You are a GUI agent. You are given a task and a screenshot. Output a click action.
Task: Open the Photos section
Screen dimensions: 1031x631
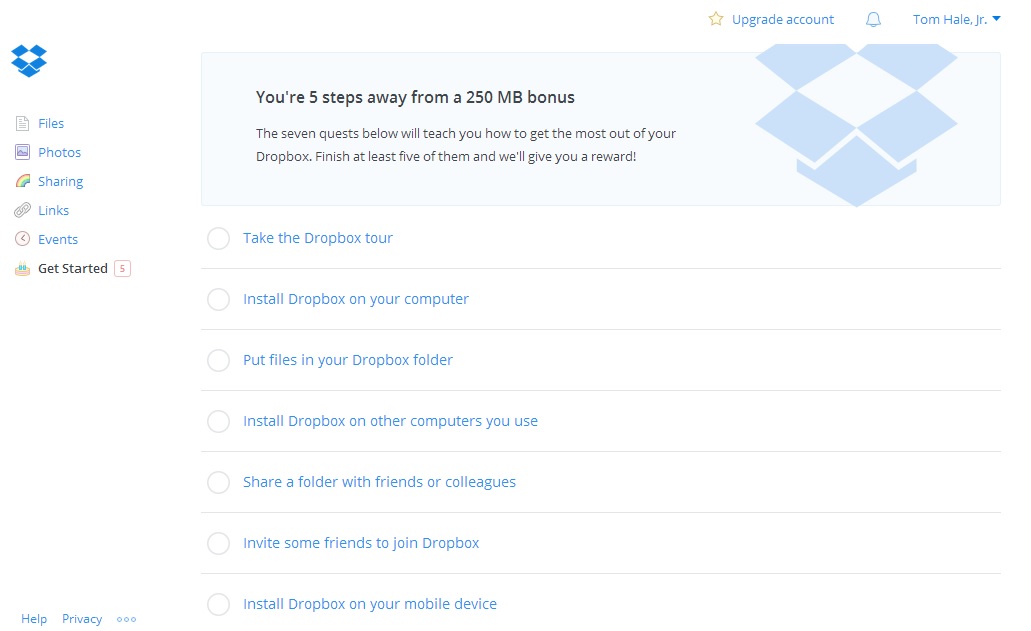(59, 152)
